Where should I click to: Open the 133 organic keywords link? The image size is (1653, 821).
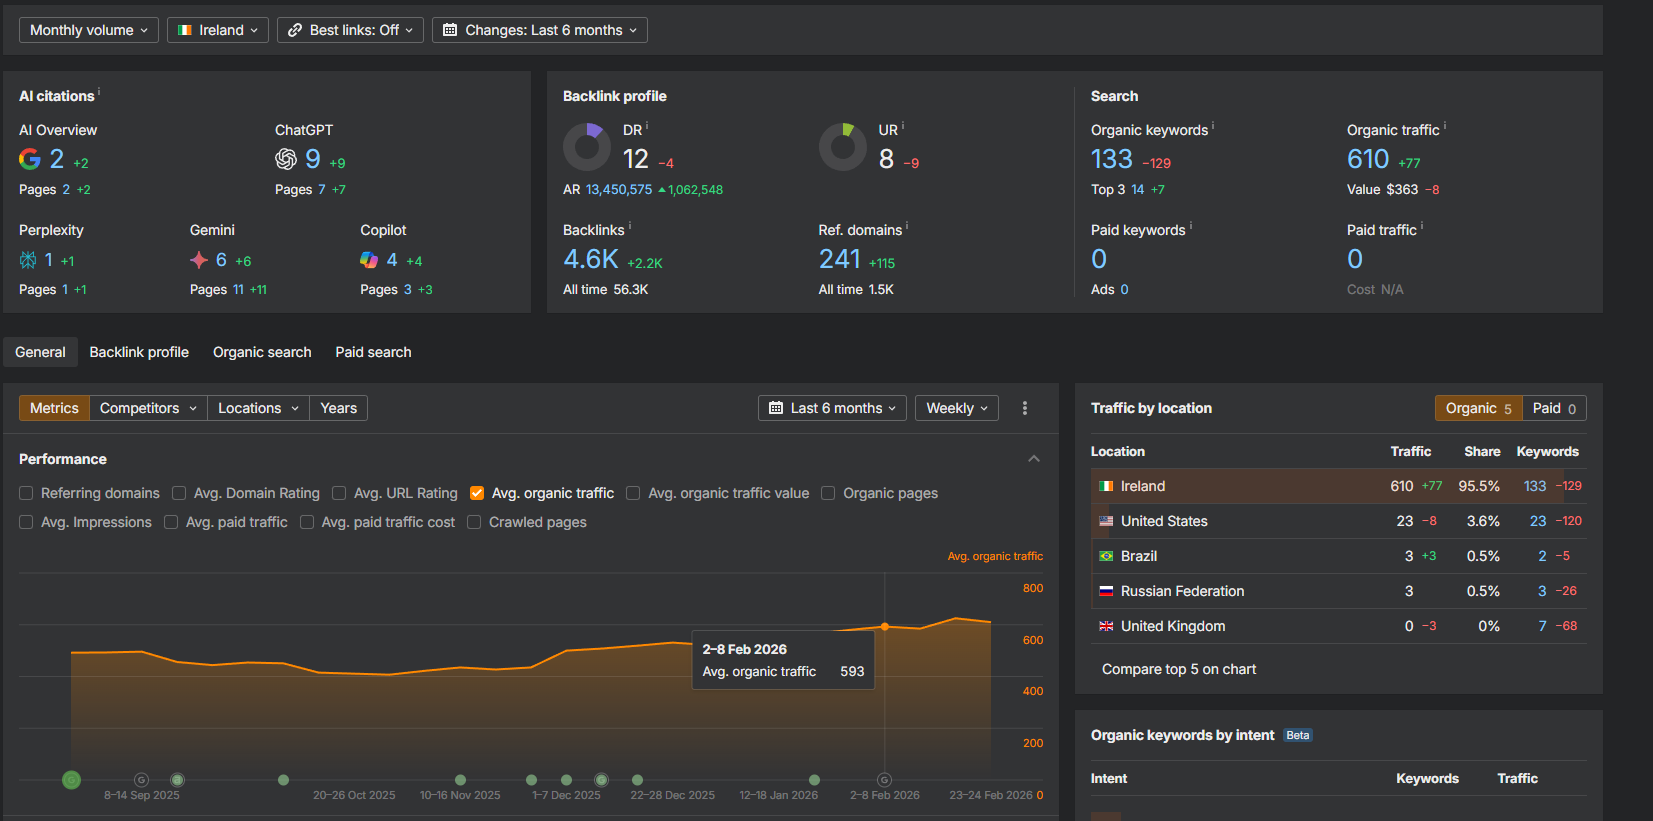tap(1111, 159)
